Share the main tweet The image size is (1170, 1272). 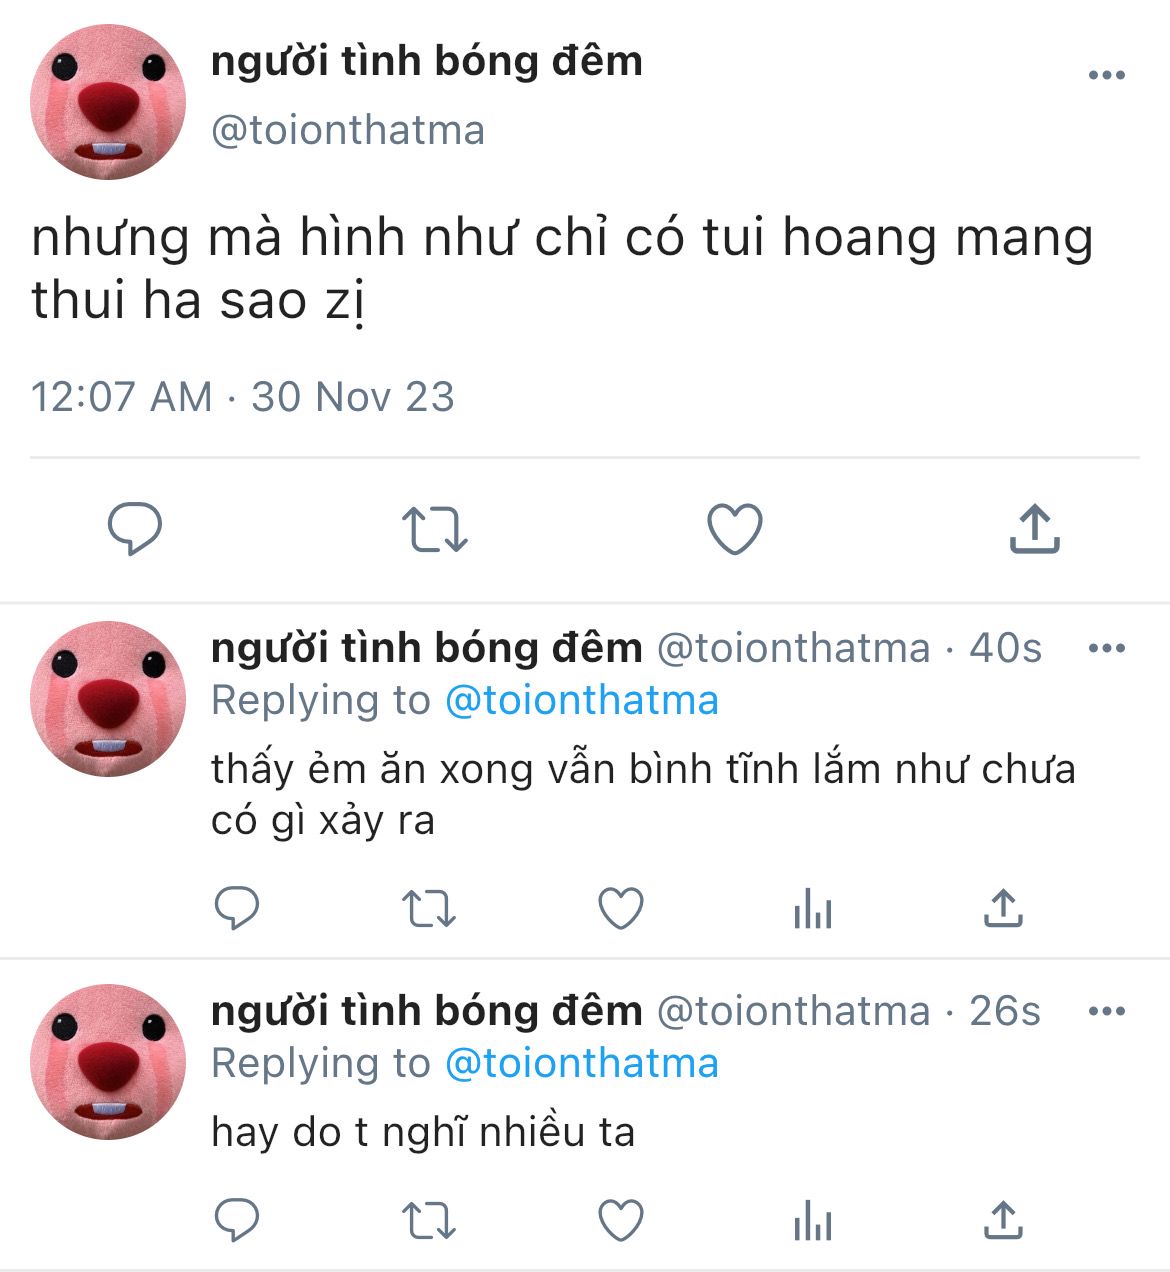coord(1034,529)
